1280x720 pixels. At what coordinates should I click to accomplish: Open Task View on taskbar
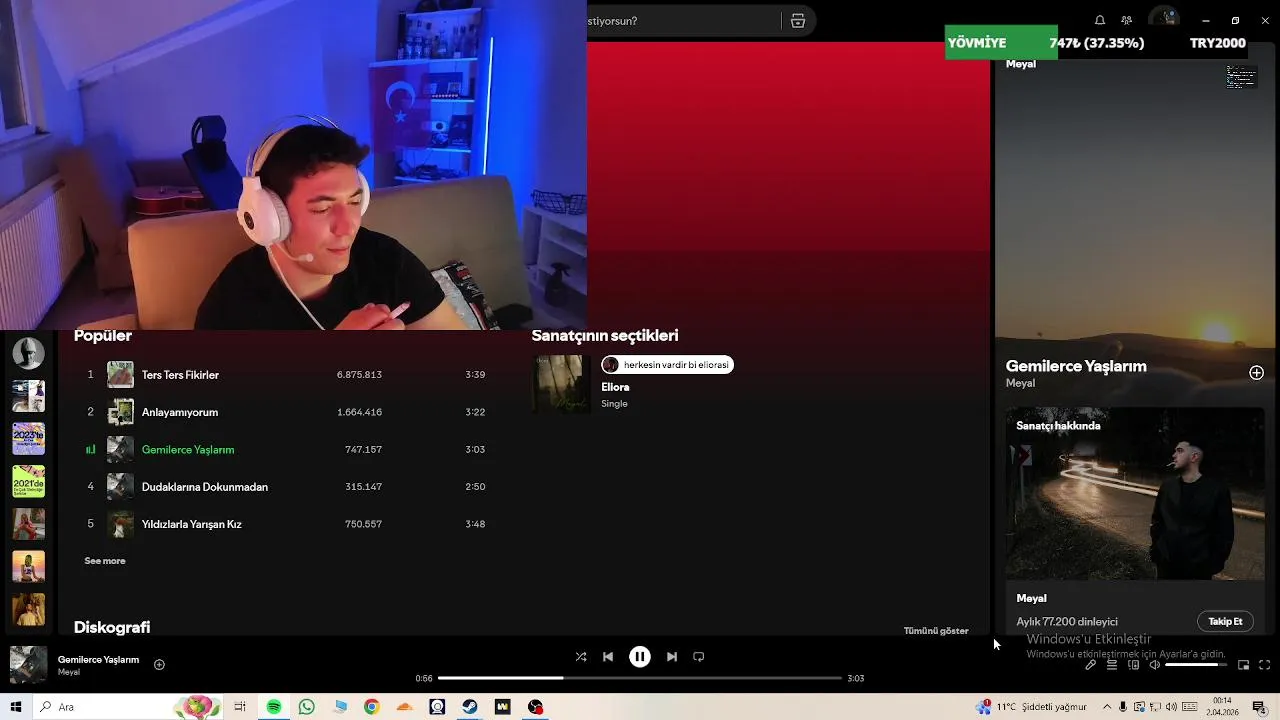pos(240,707)
